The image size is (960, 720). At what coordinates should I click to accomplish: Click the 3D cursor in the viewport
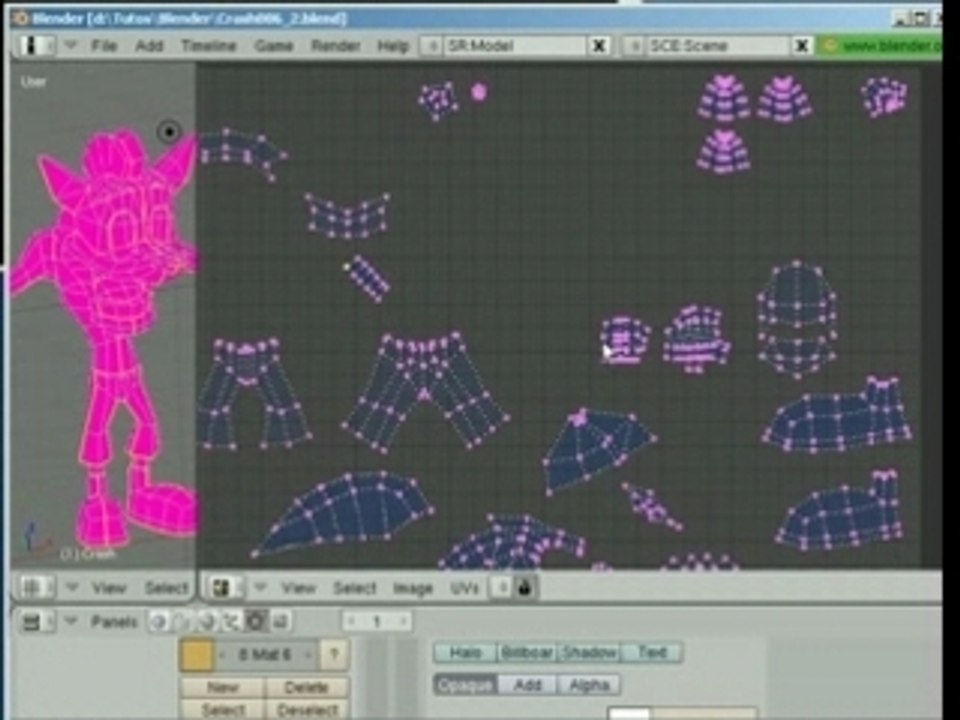click(x=170, y=132)
